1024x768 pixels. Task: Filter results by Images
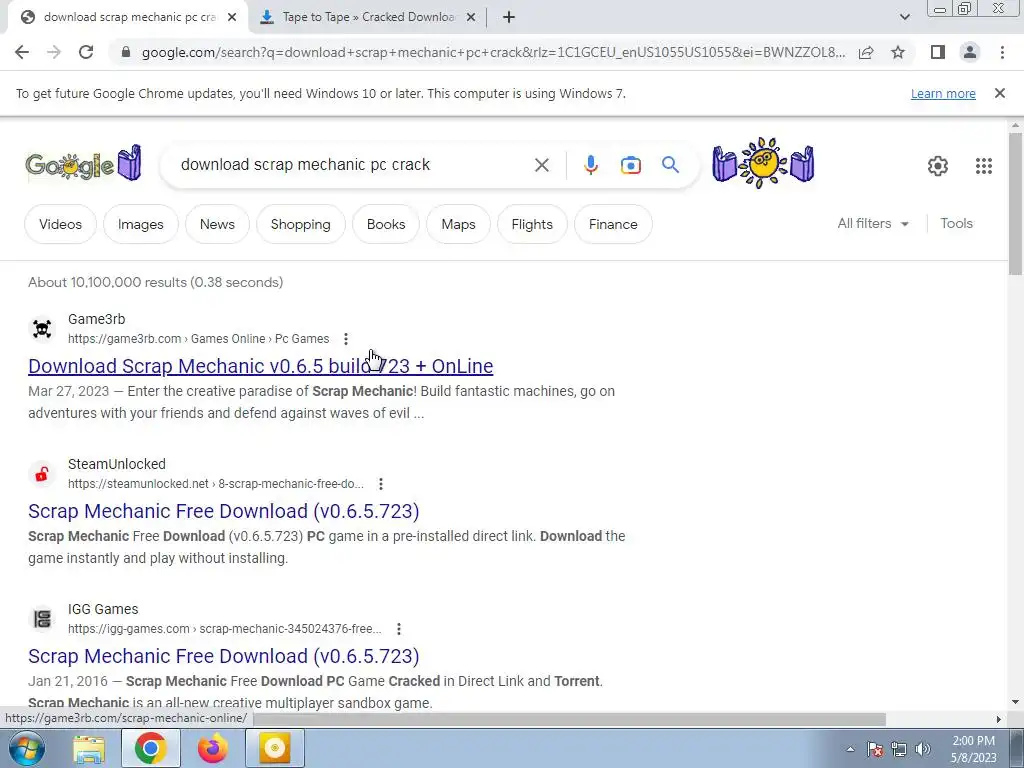140,224
